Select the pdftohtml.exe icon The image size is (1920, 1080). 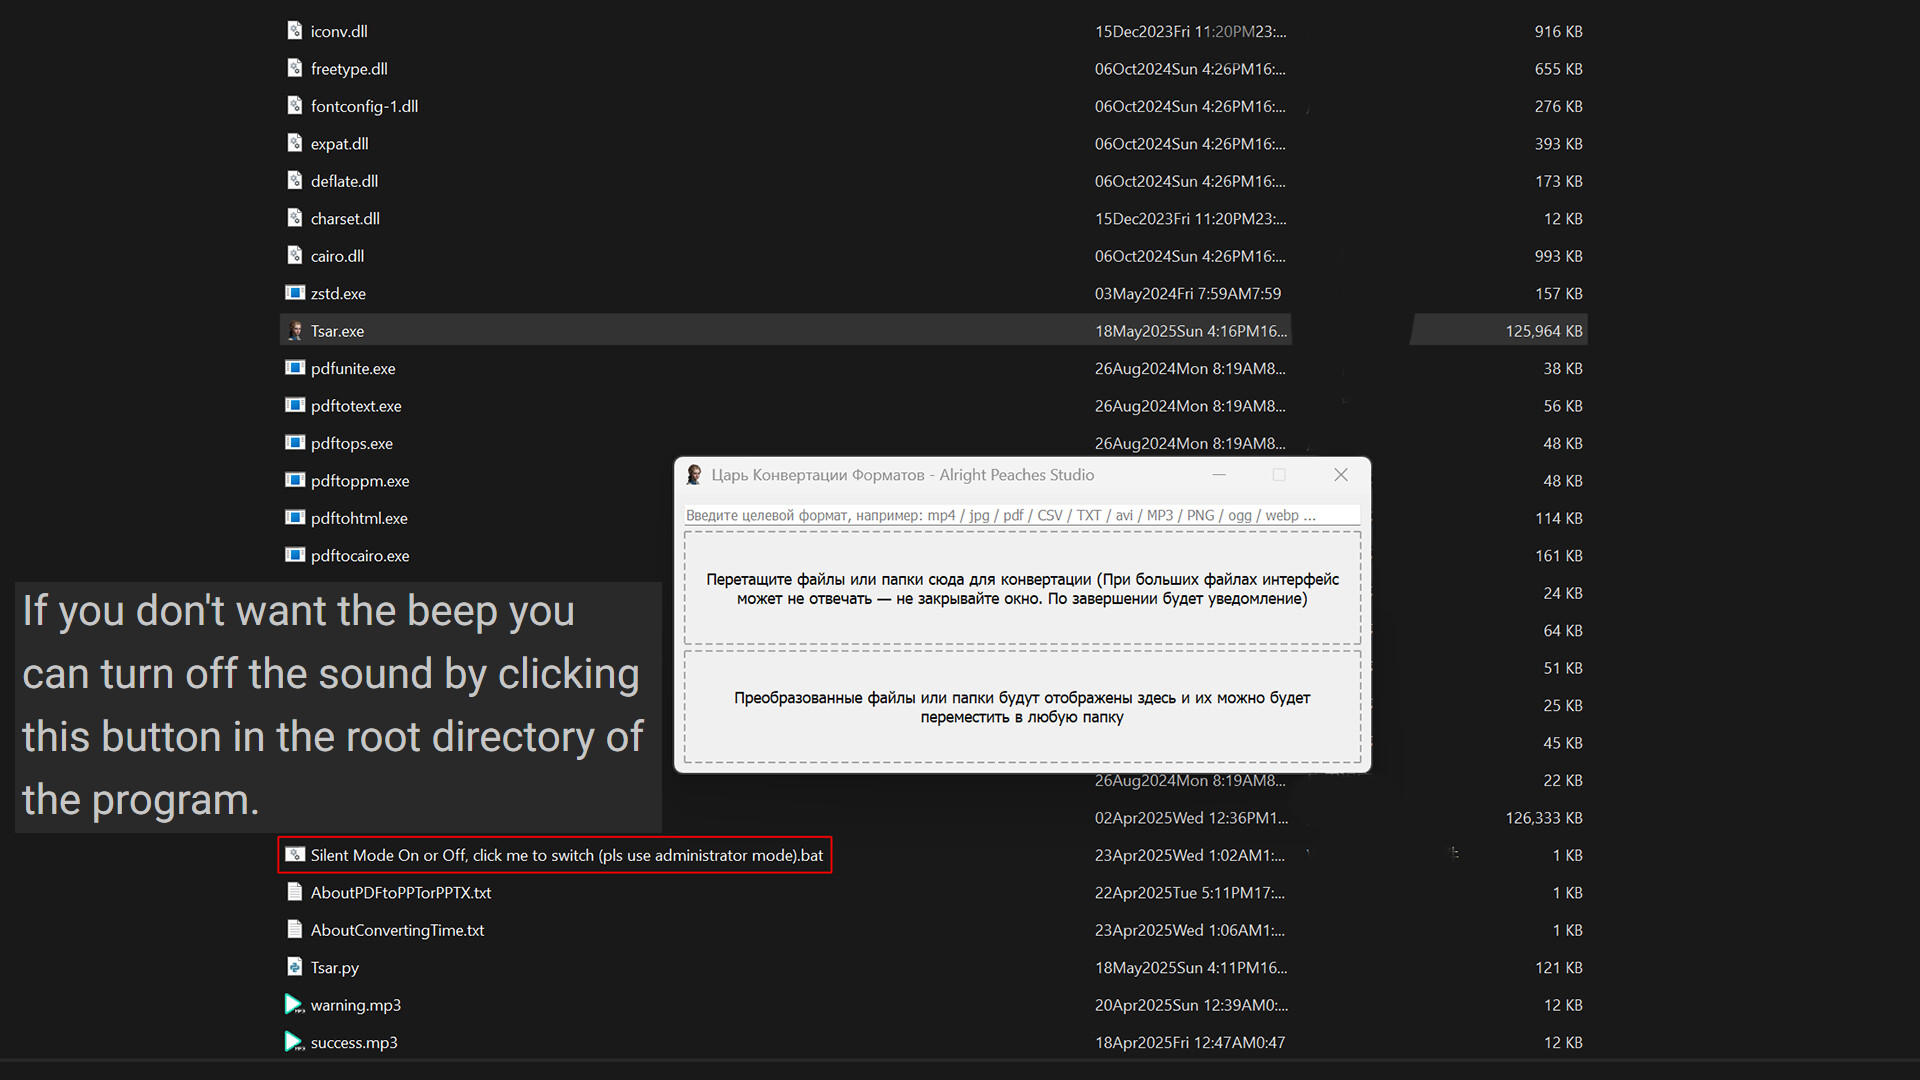295,518
